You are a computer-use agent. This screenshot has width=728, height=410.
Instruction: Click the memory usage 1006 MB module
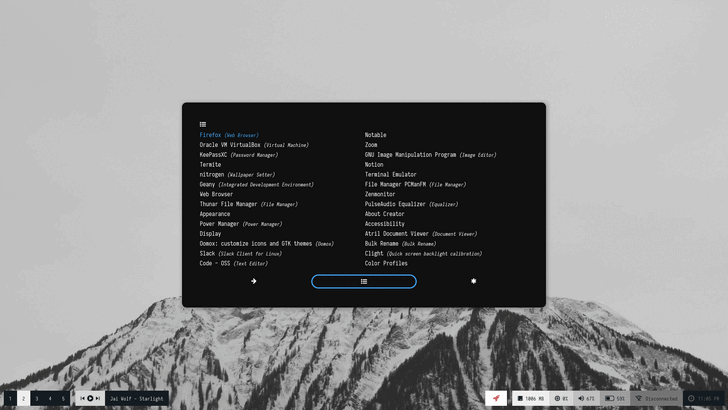point(531,398)
